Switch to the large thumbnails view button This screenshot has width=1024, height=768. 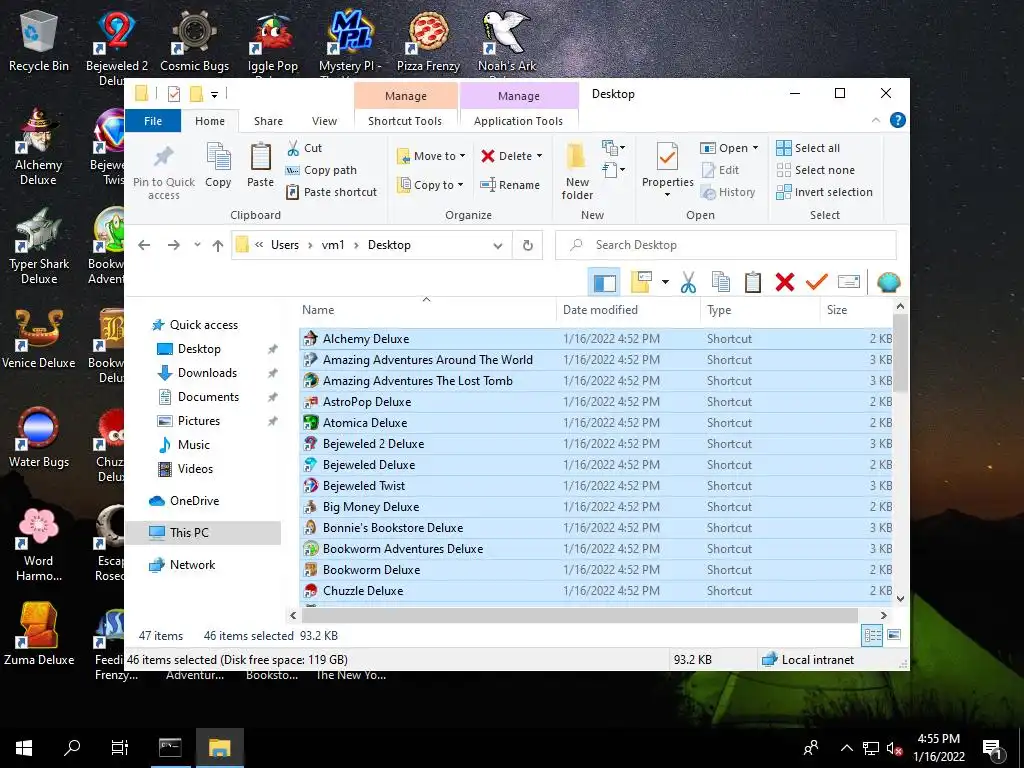[x=894, y=635]
